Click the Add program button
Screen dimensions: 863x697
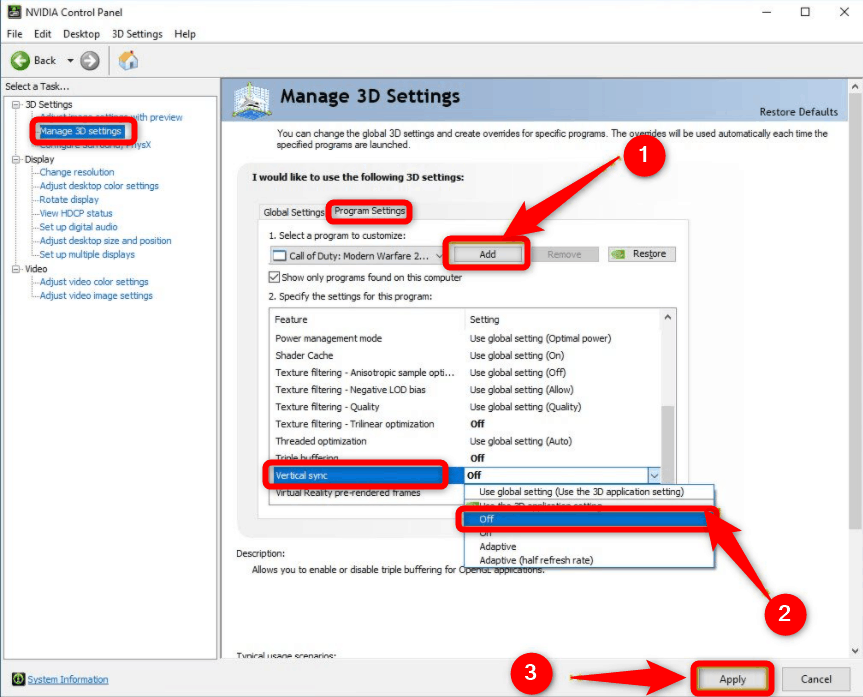(488, 254)
